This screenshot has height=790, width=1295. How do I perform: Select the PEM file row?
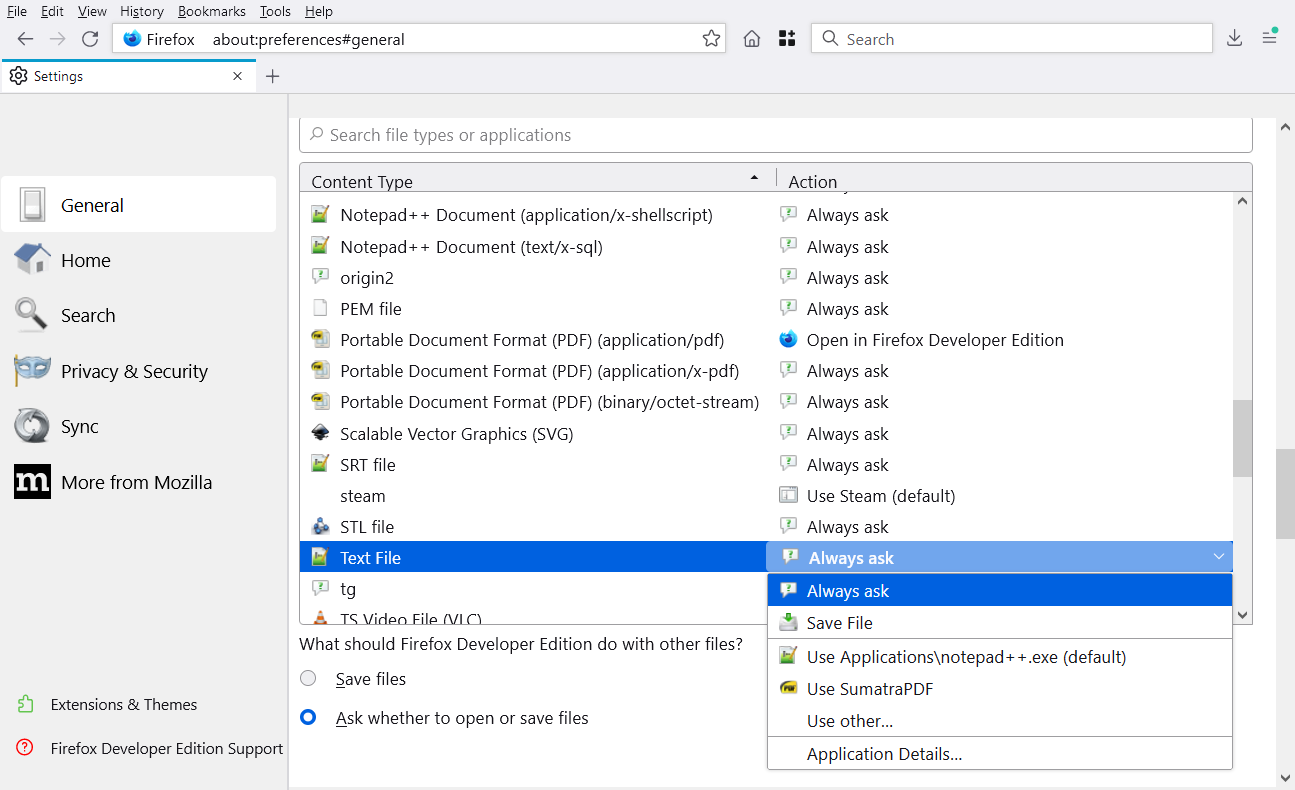click(766, 308)
